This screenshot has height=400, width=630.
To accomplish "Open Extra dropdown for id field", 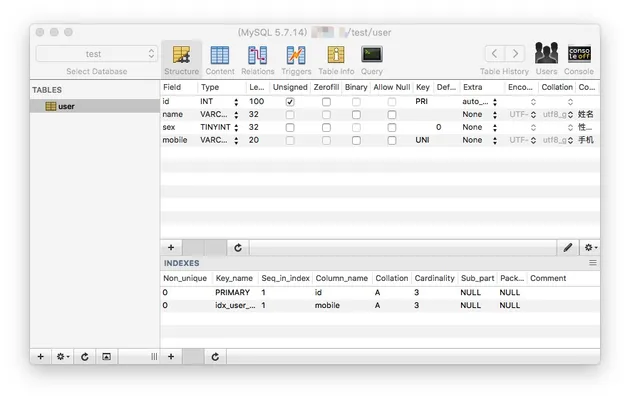I will 495,102.
